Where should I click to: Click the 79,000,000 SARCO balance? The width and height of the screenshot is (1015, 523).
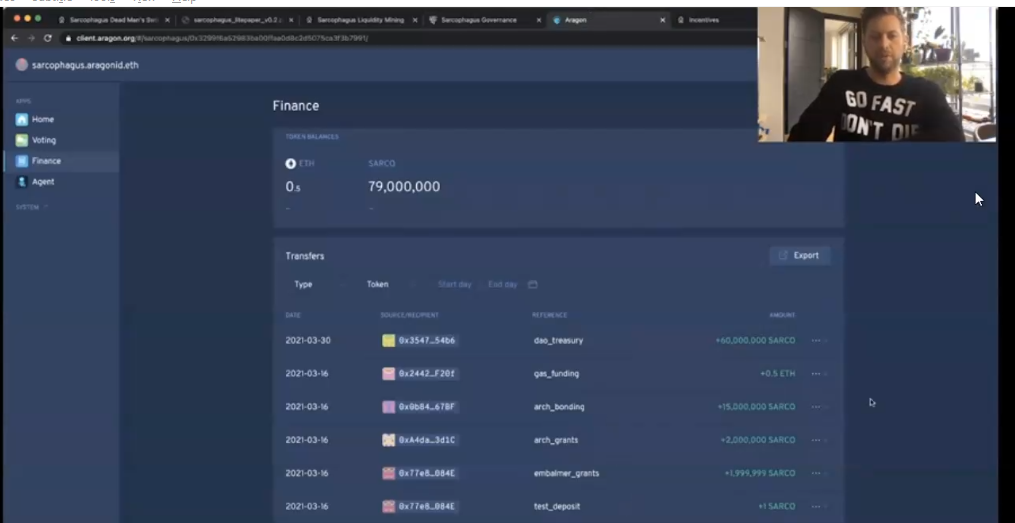pyautogui.click(x=404, y=186)
